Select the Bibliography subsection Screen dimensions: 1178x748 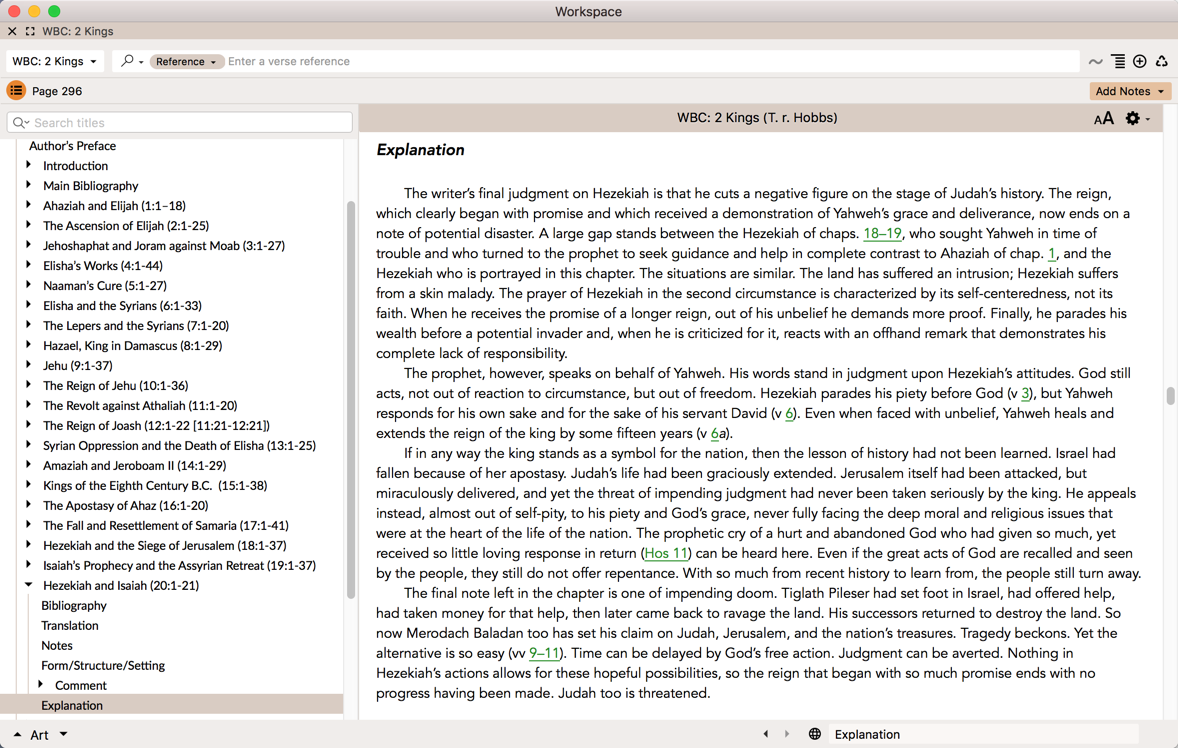74,605
